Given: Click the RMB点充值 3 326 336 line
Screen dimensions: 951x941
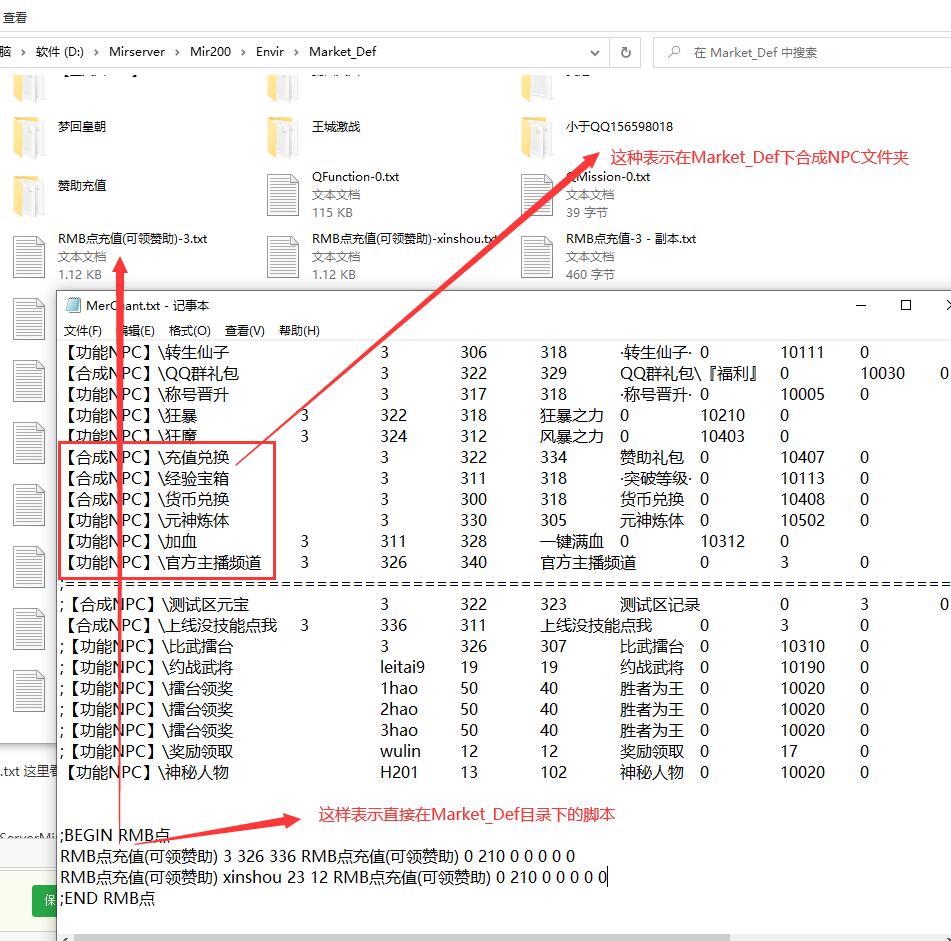Looking at the screenshot, I should 318,856.
